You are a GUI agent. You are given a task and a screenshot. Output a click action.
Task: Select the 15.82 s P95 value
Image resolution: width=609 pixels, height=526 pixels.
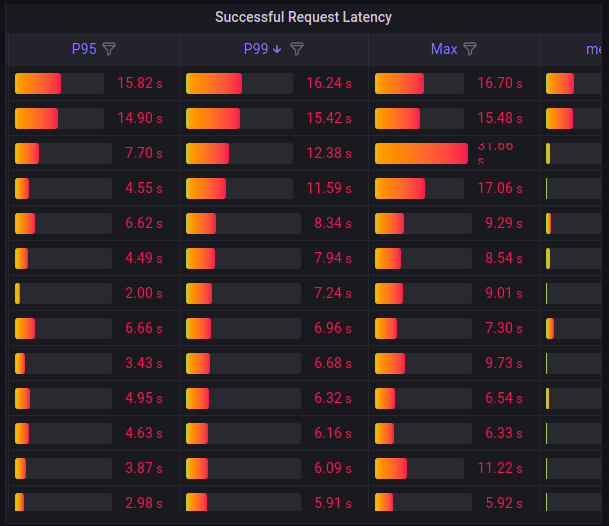tap(139, 84)
